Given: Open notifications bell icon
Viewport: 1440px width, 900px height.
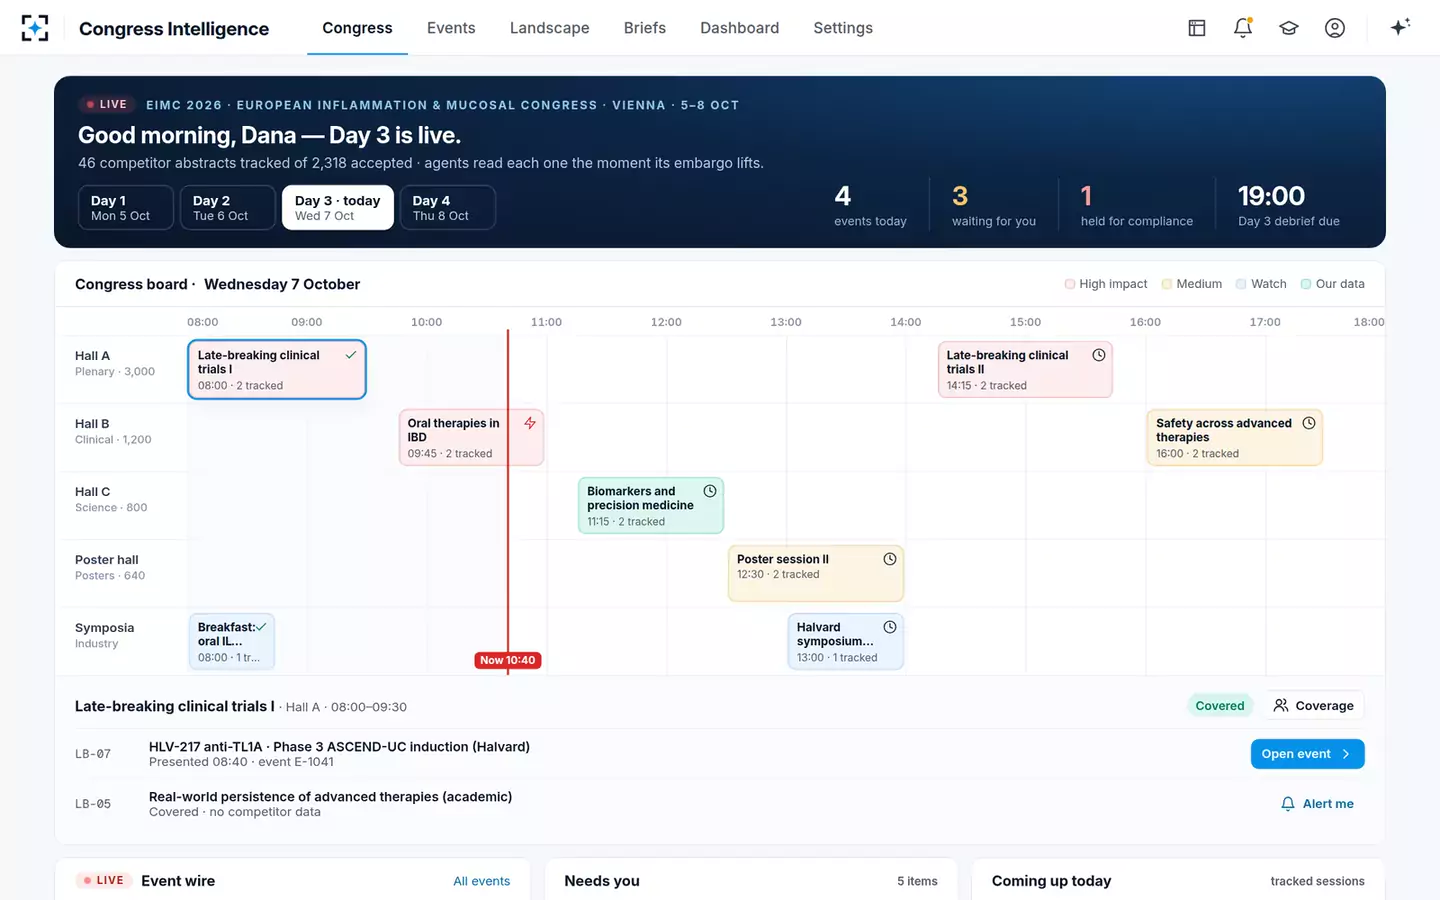Looking at the screenshot, I should [x=1243, y=28].
